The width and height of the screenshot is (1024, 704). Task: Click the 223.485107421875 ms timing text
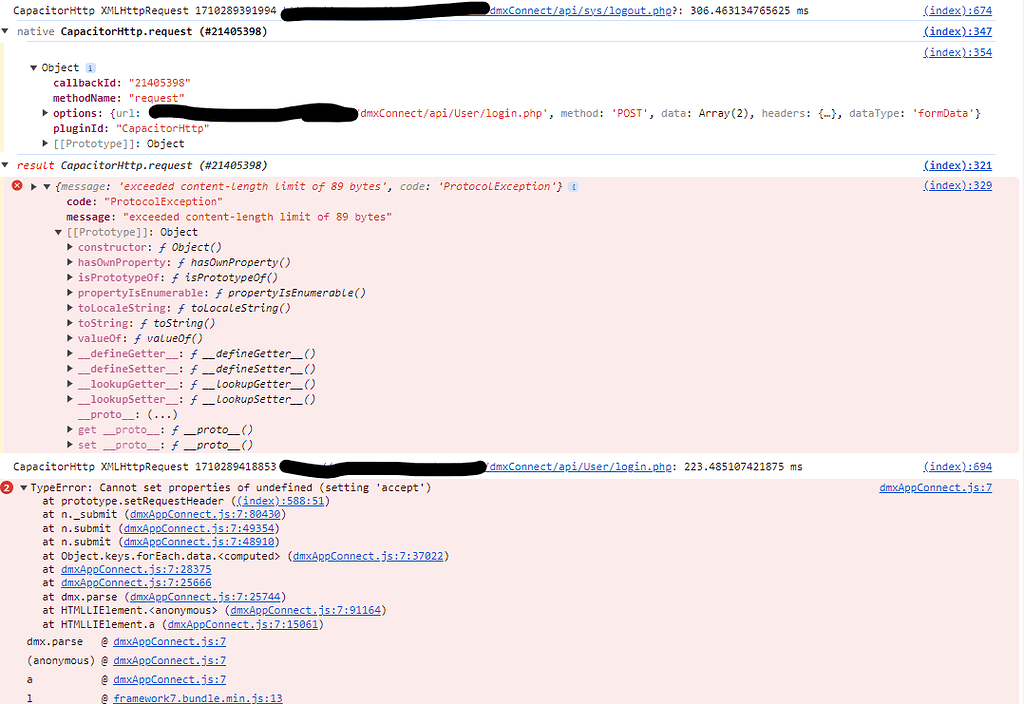click(743, 467)
